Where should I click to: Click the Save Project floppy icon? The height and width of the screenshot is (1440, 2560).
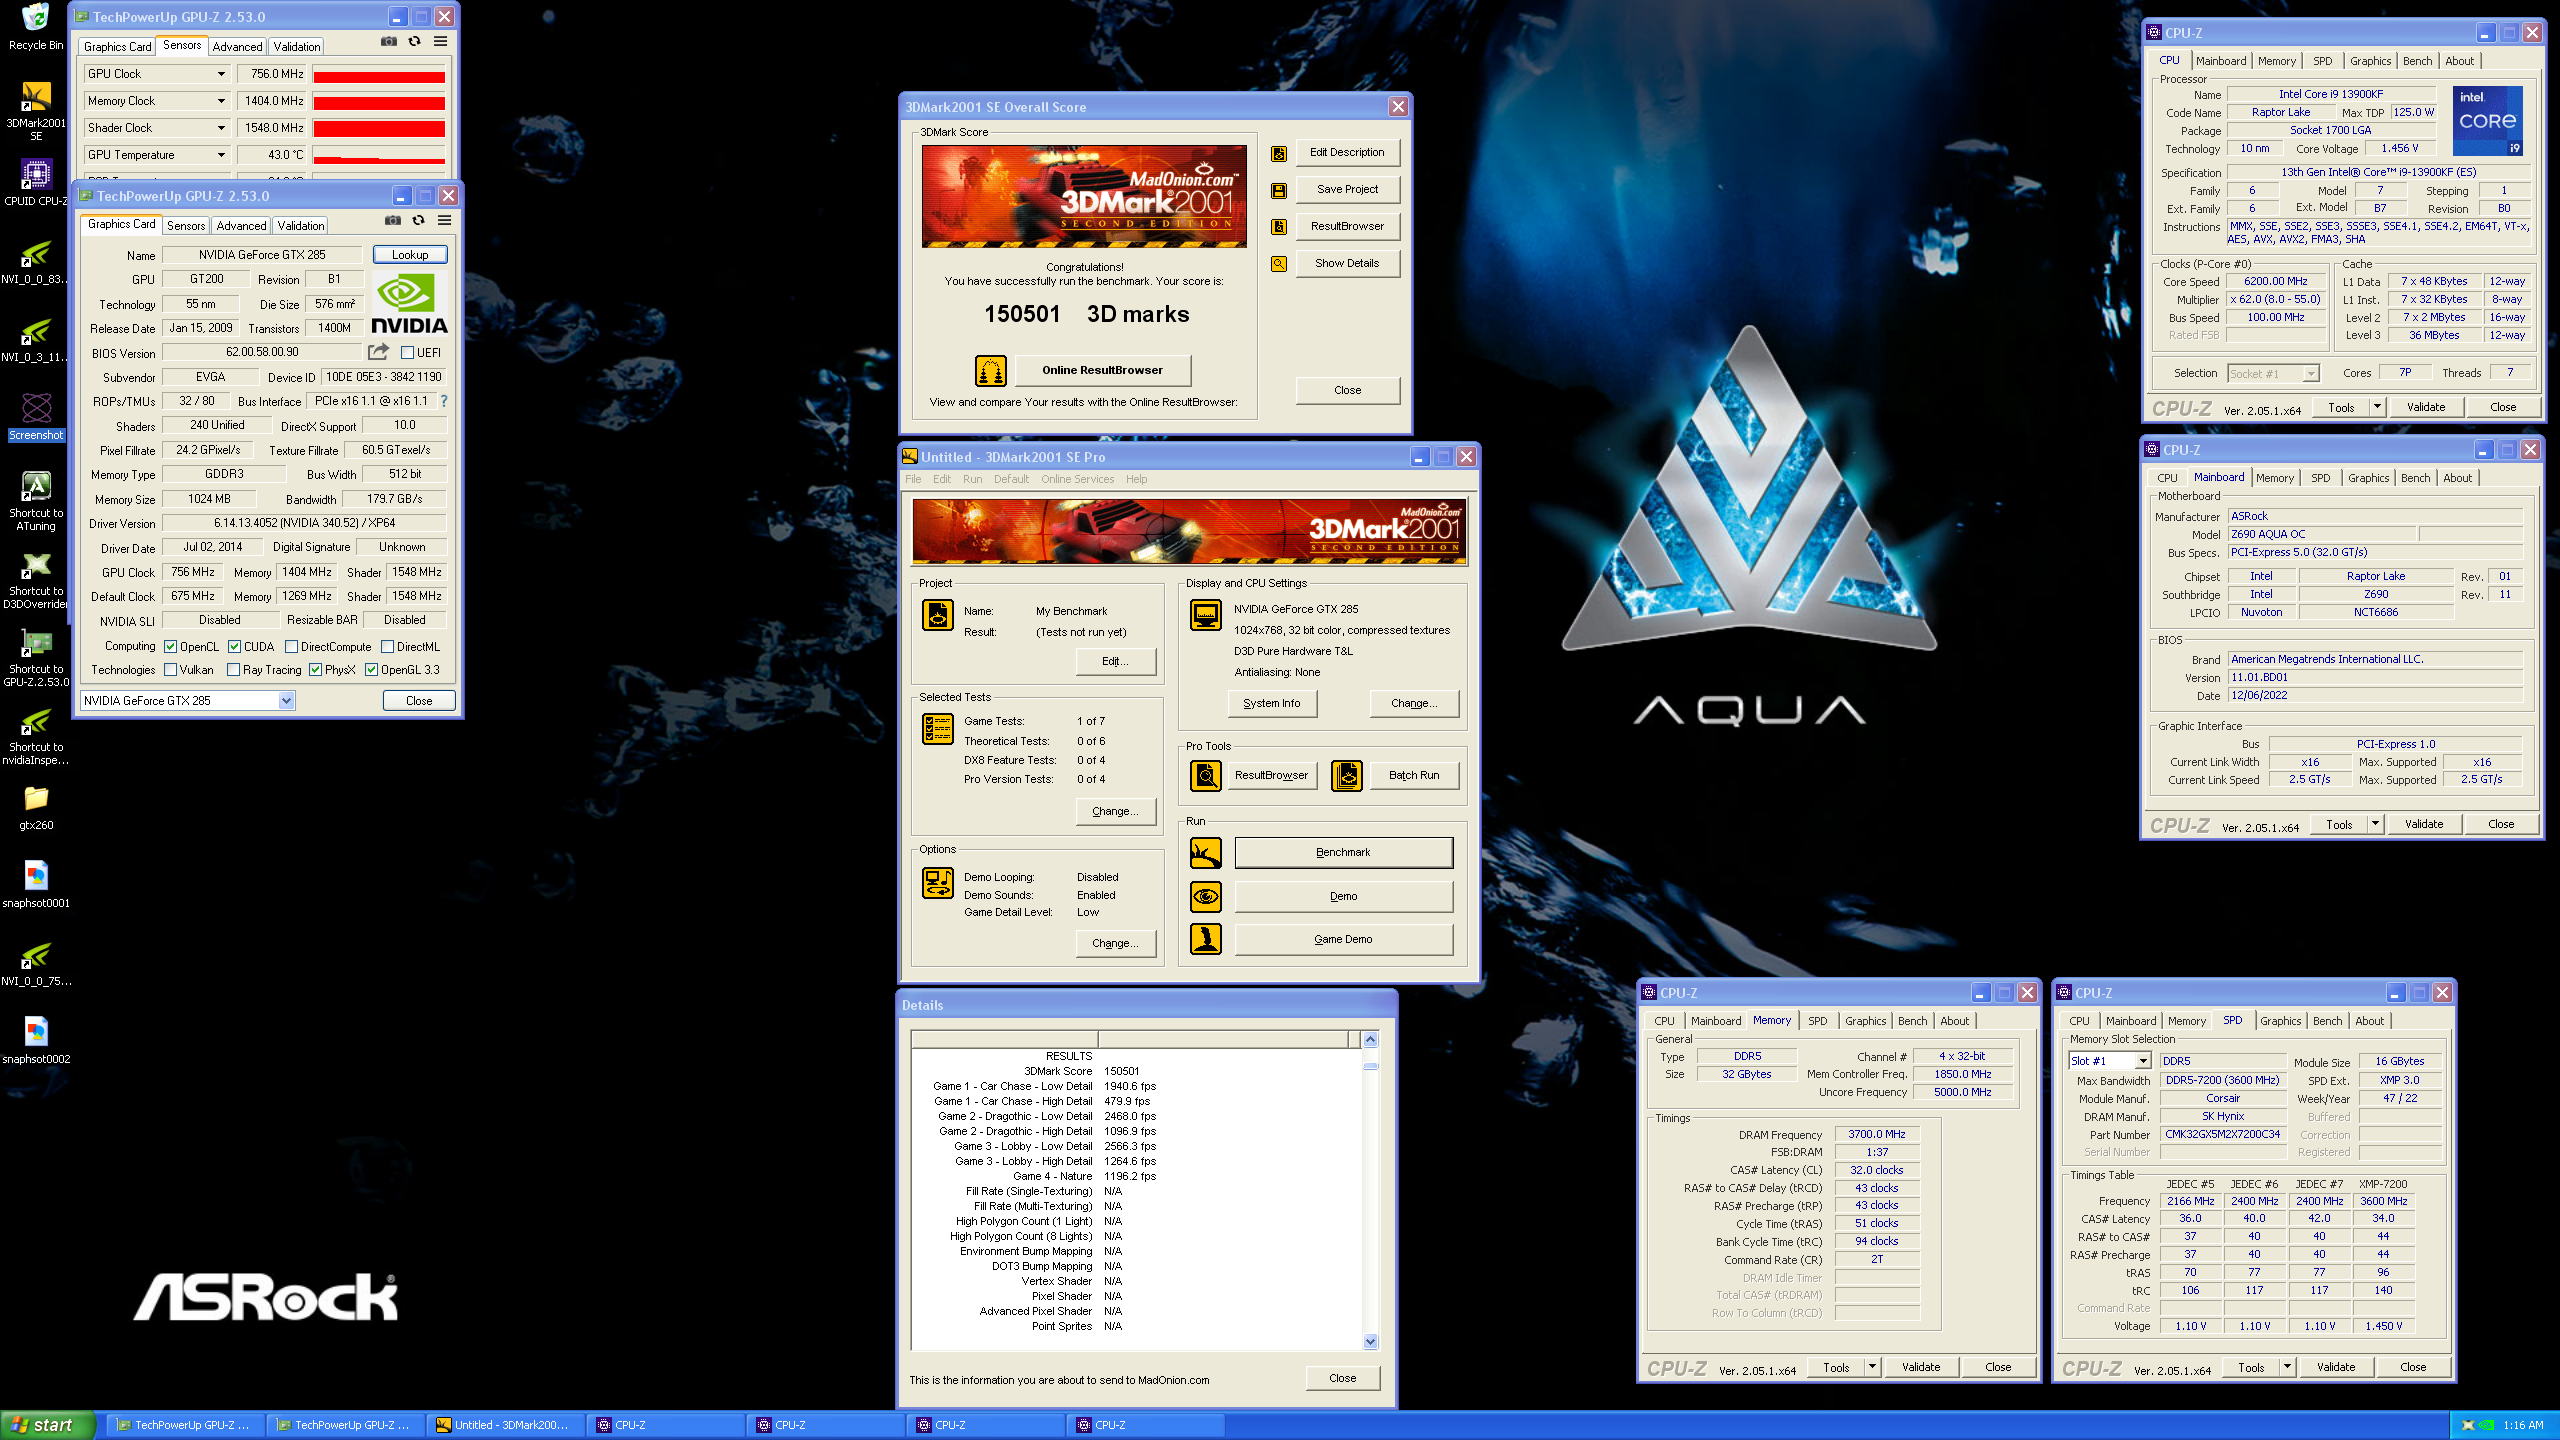click(x=1279, y=190)
